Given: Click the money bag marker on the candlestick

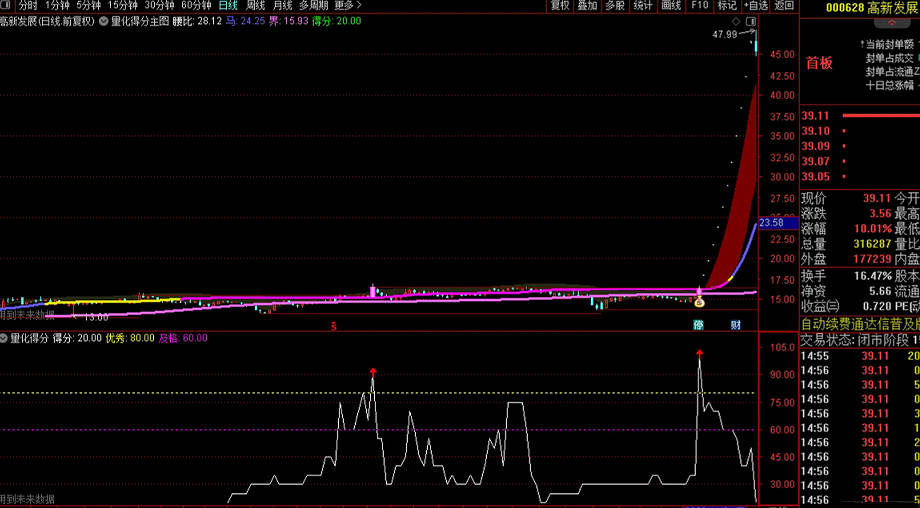Looking at the screenshot, I should pyautogui.click(x=699, y=301).
